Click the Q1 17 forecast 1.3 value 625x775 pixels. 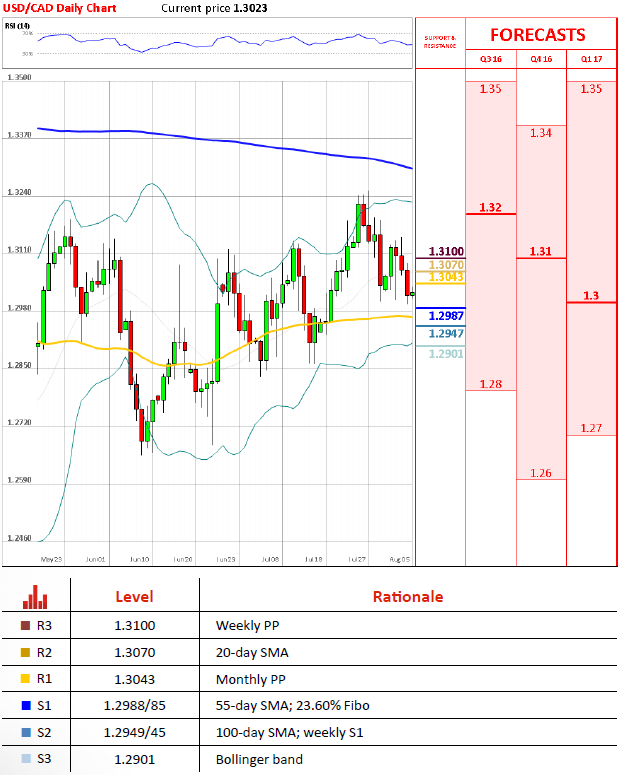tap(591, 296)
